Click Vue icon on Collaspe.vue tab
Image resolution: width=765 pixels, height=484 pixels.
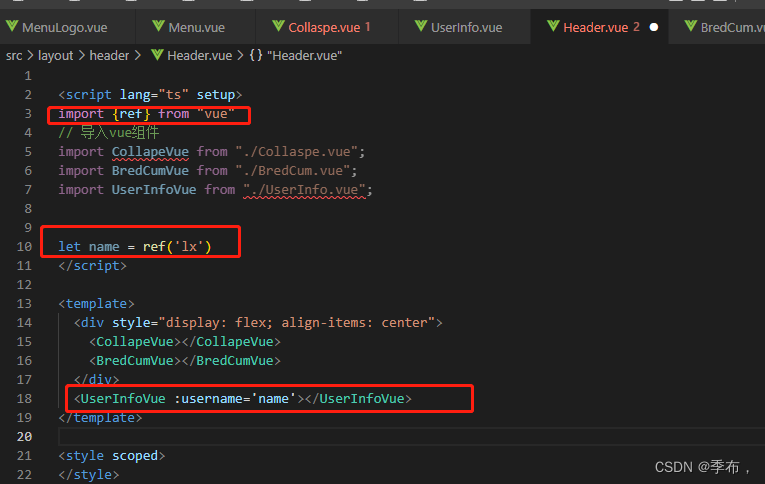pos(279,26)
